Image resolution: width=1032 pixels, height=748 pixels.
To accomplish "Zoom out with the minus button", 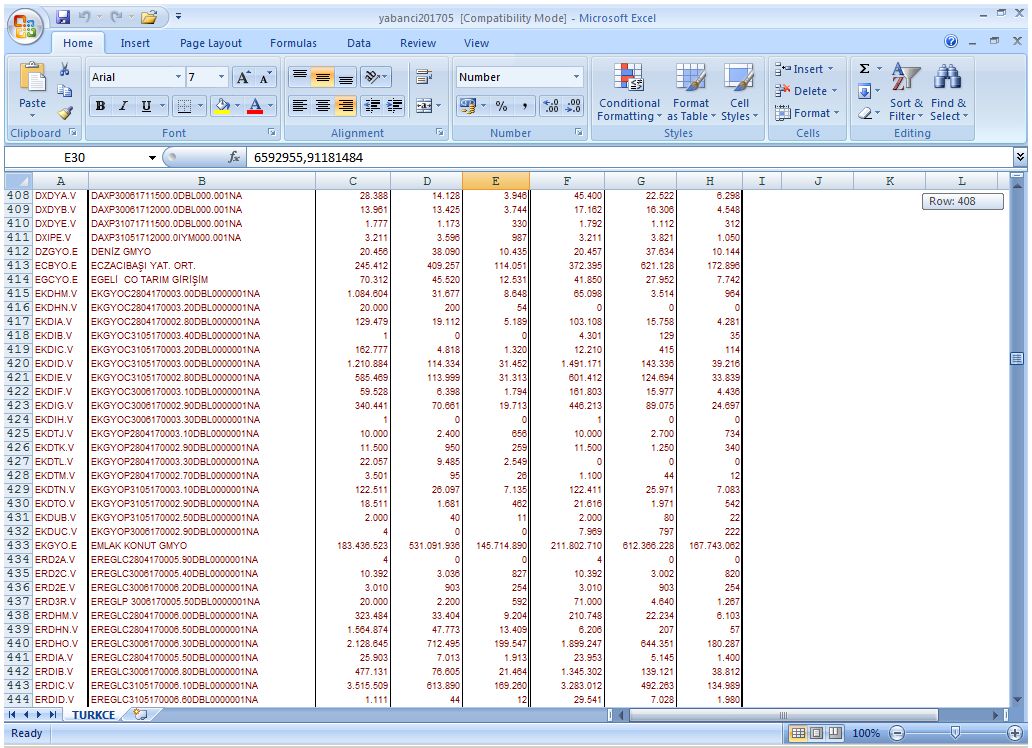I will 896,733.
